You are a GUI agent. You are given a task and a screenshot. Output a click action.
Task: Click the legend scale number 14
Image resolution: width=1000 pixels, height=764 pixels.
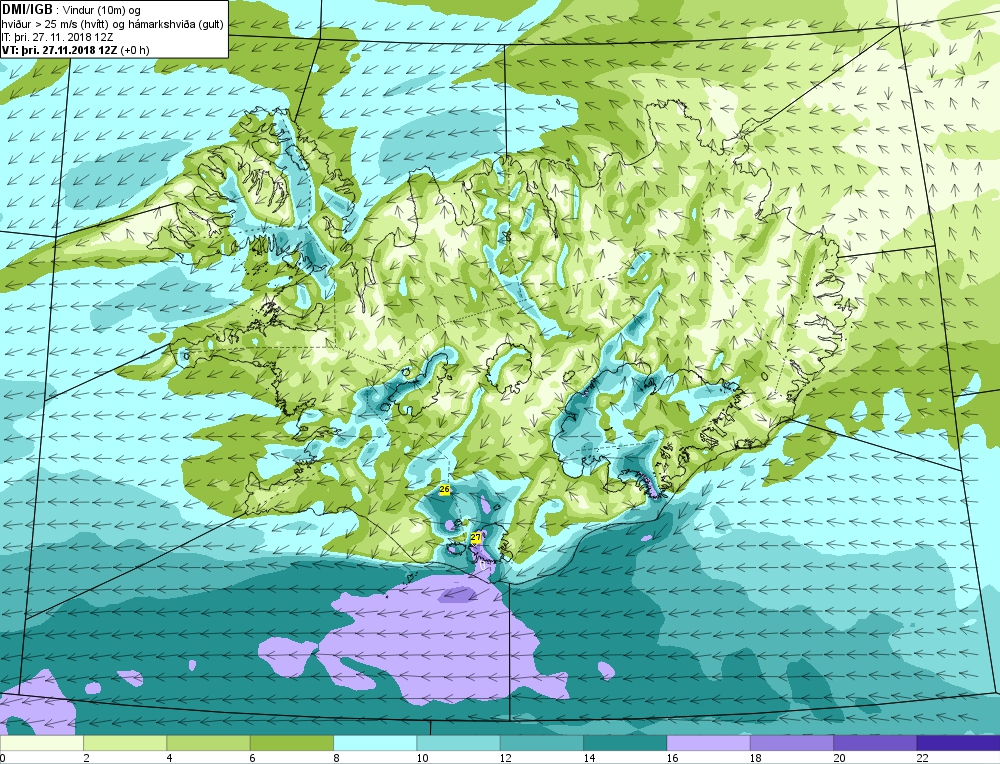pos(589,758)
